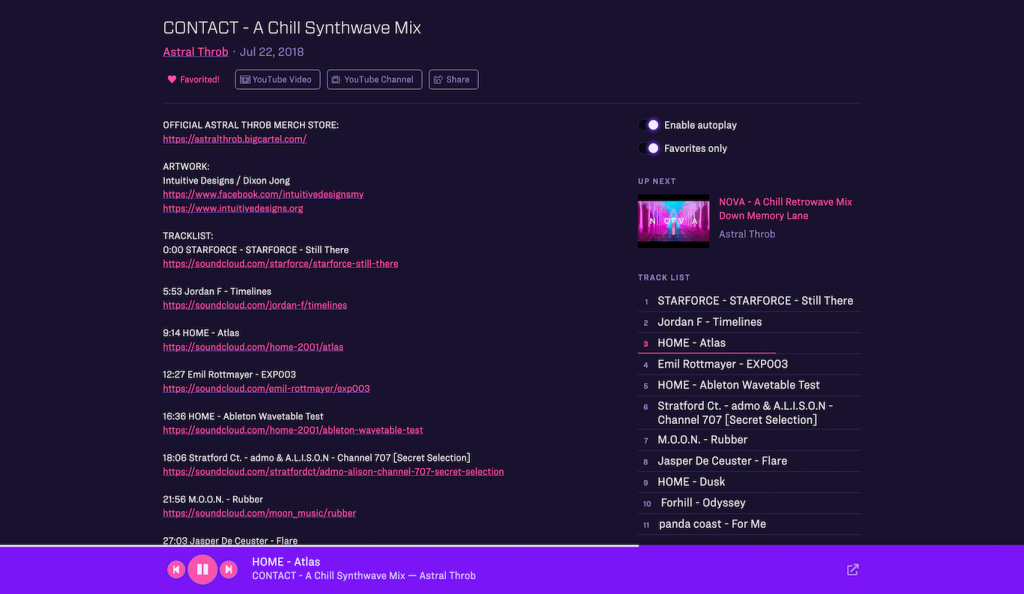This screenshot has width=1024, height=594.
Task: Click the Share button
Action: point(453,80)
